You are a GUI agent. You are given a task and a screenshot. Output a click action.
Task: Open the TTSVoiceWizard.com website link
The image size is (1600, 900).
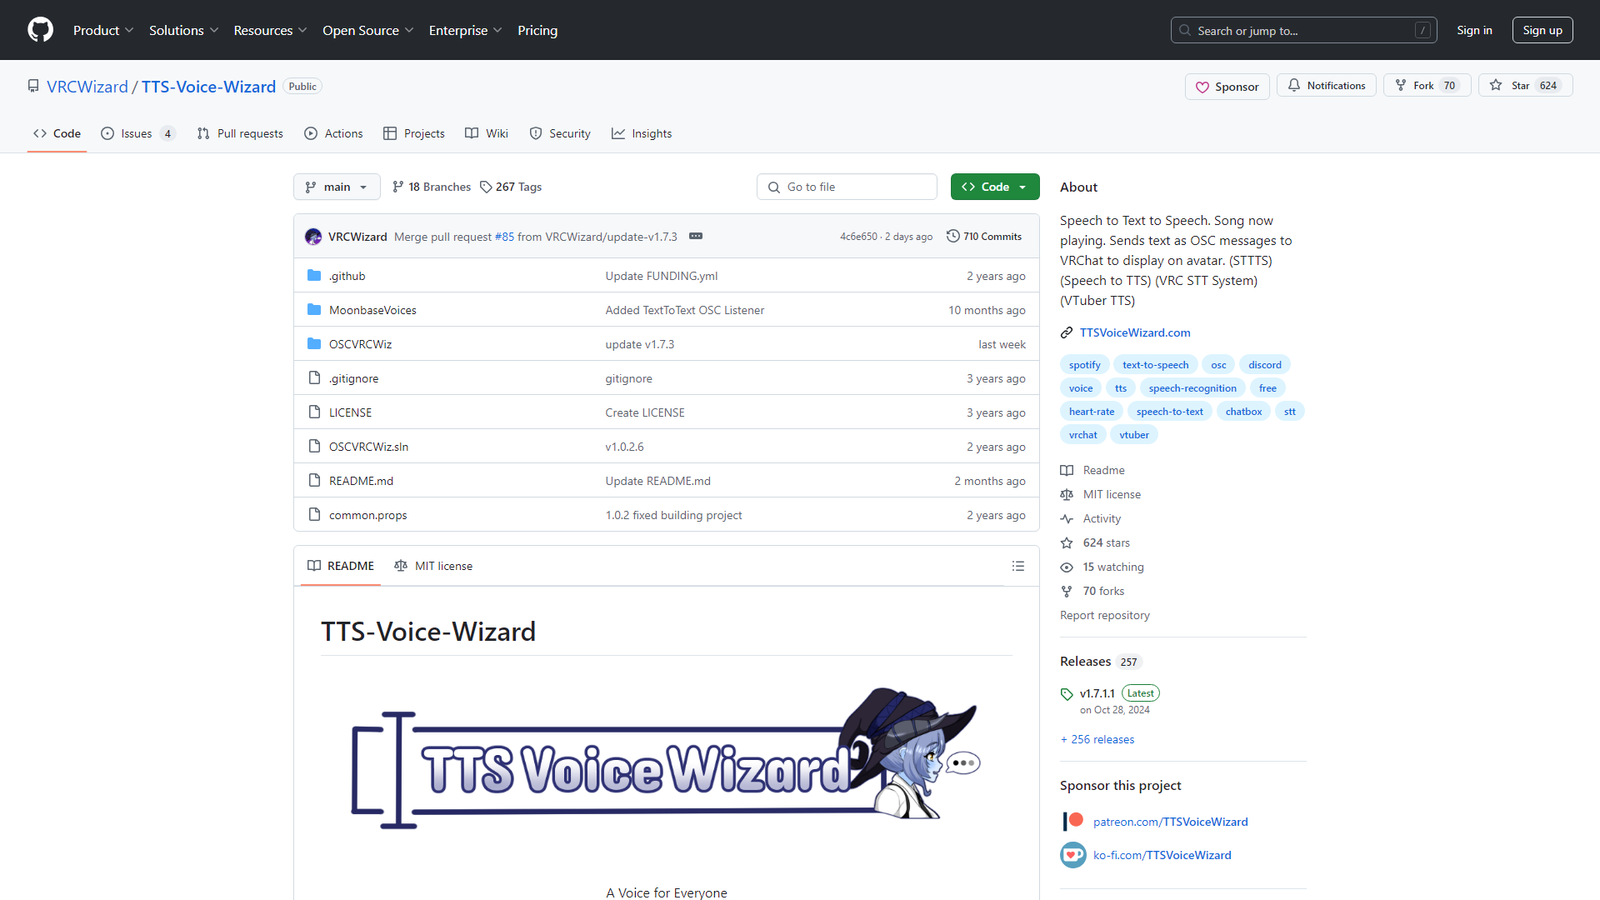point(1135,333)
